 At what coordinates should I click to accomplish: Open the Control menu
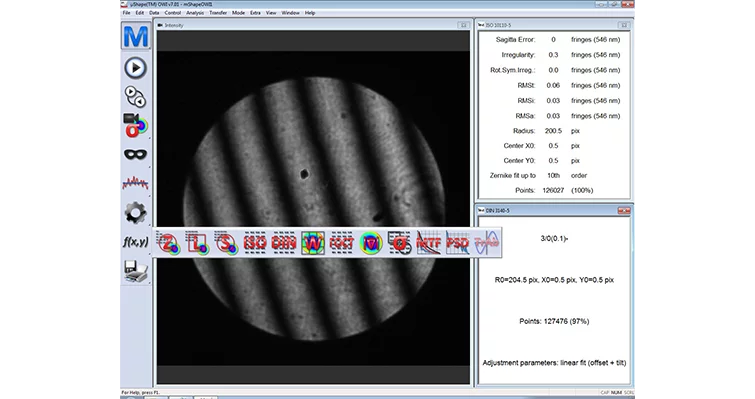click(x=172, y=13)
